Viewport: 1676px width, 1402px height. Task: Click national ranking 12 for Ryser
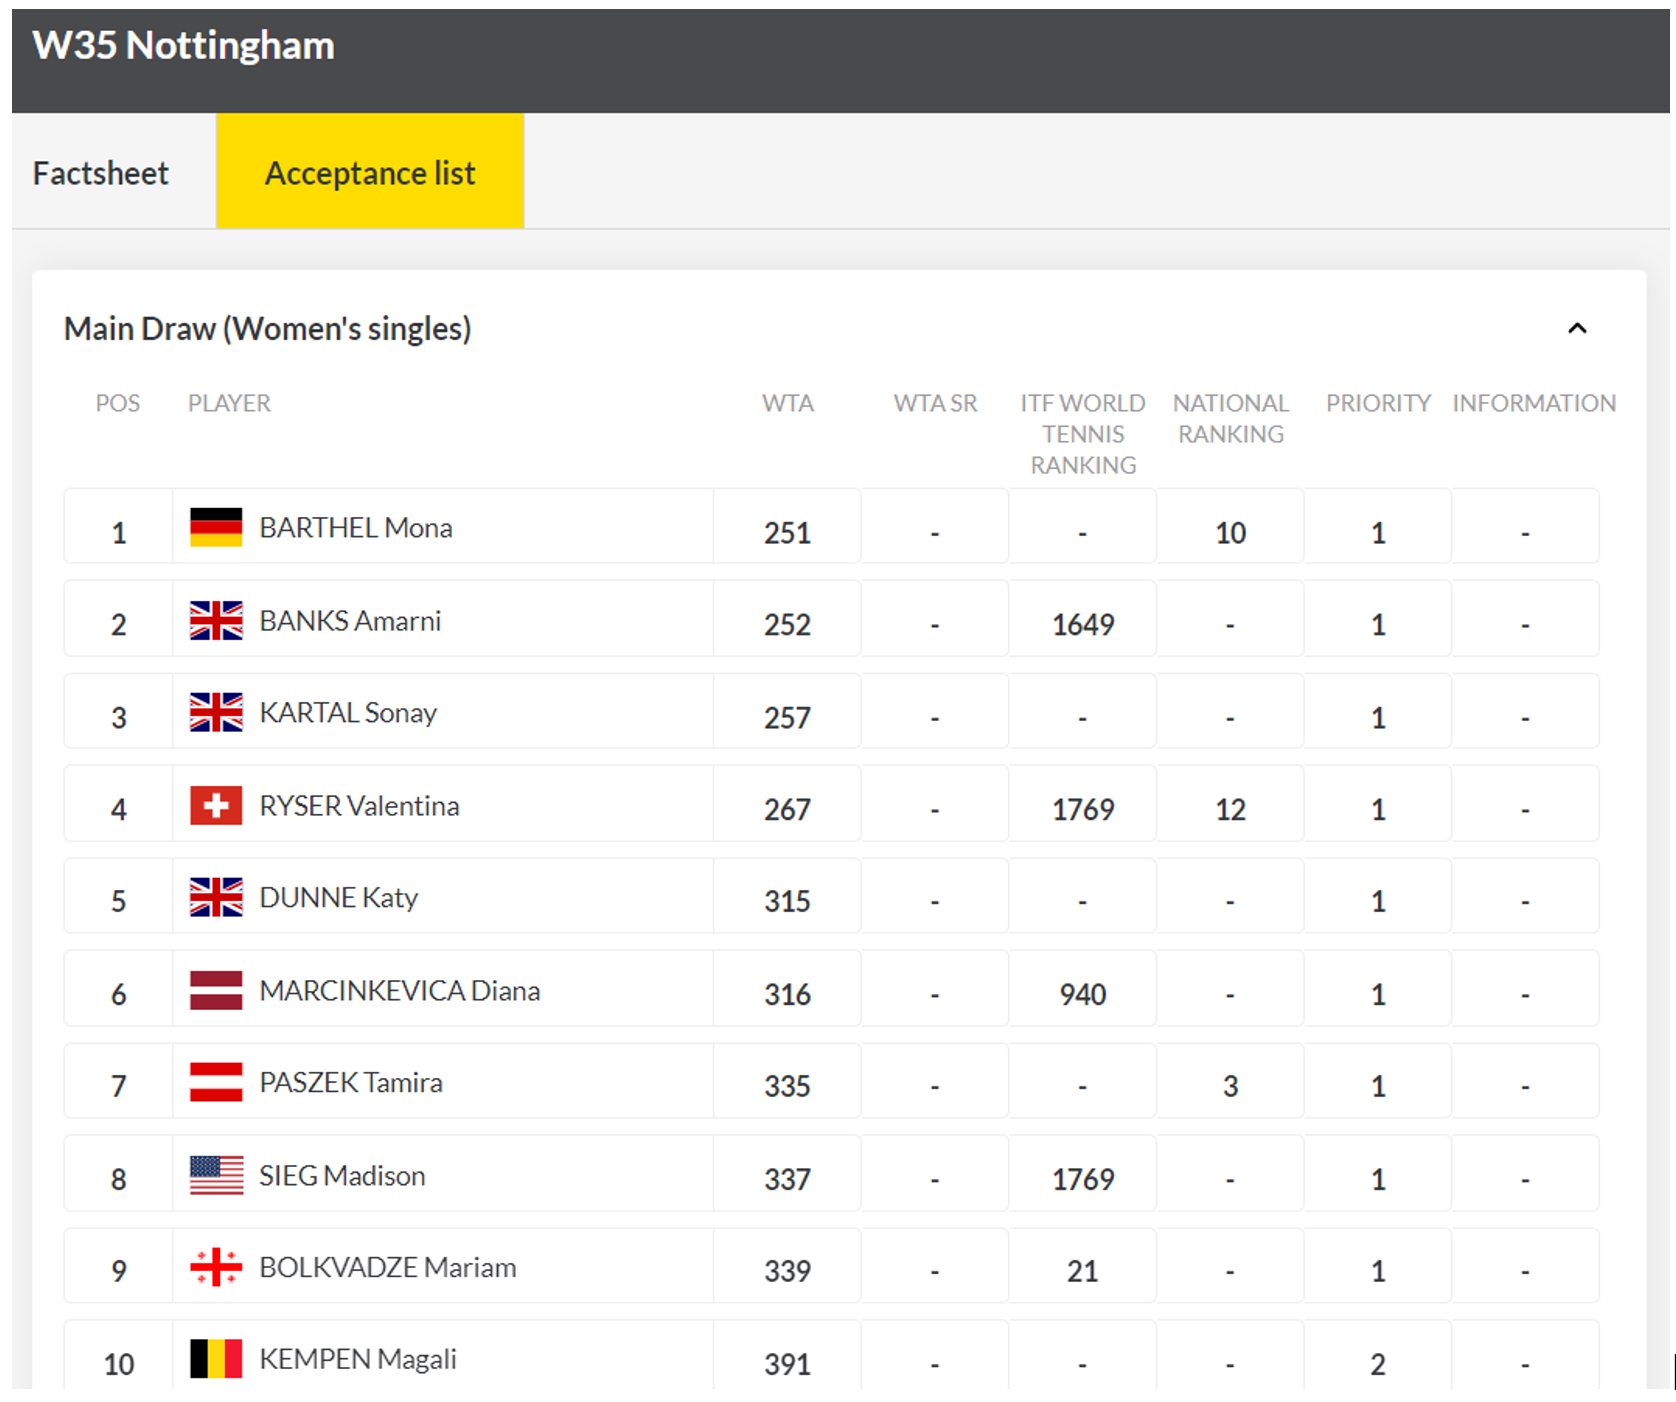1231,810
